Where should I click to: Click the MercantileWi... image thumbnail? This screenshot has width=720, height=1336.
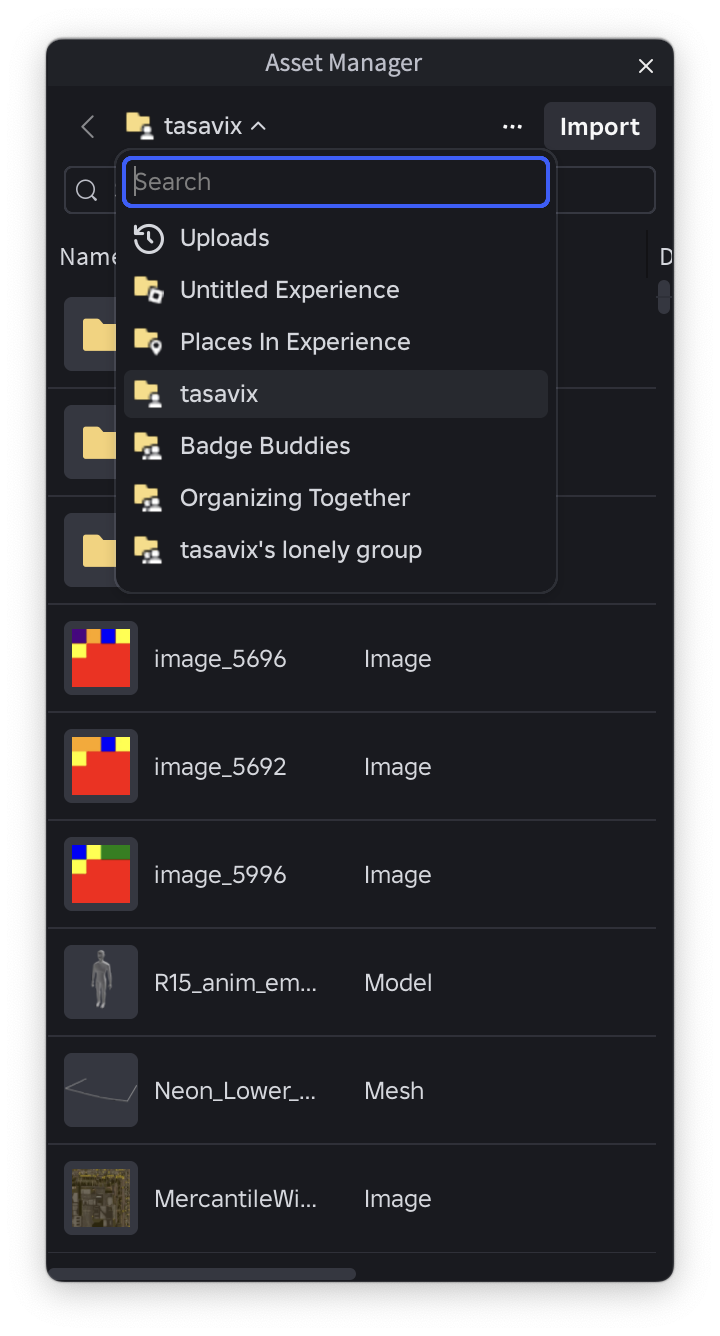coord(101,1198)
